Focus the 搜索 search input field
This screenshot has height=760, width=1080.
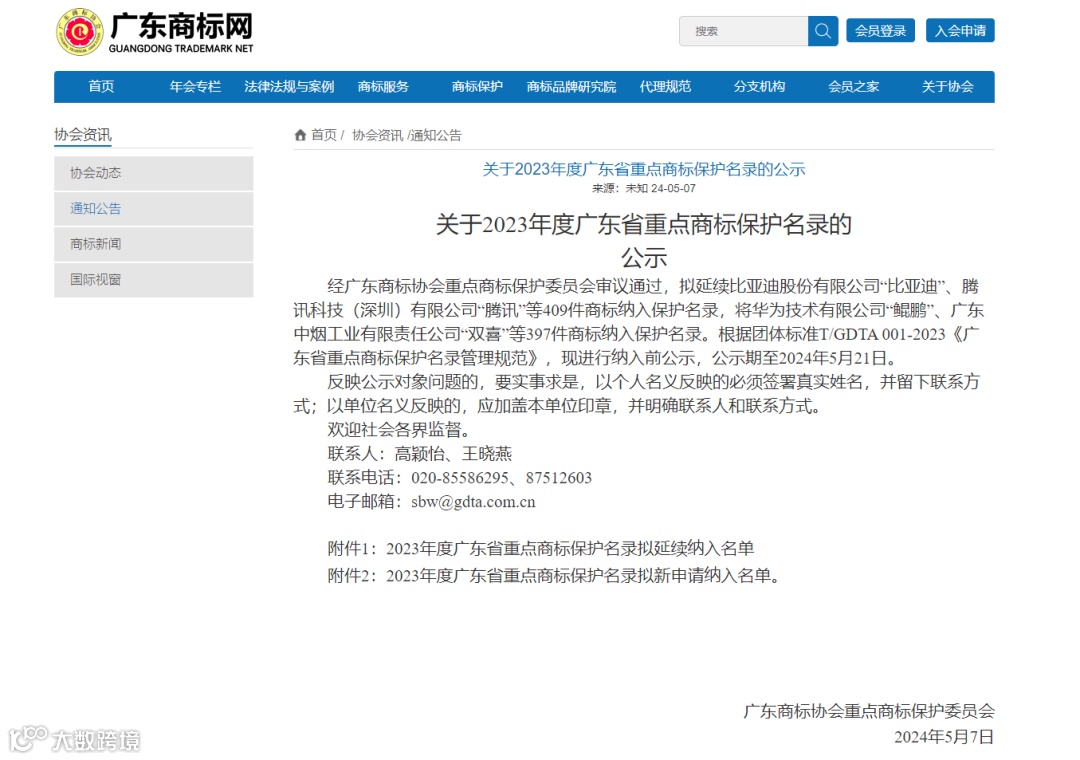[743, 31]
